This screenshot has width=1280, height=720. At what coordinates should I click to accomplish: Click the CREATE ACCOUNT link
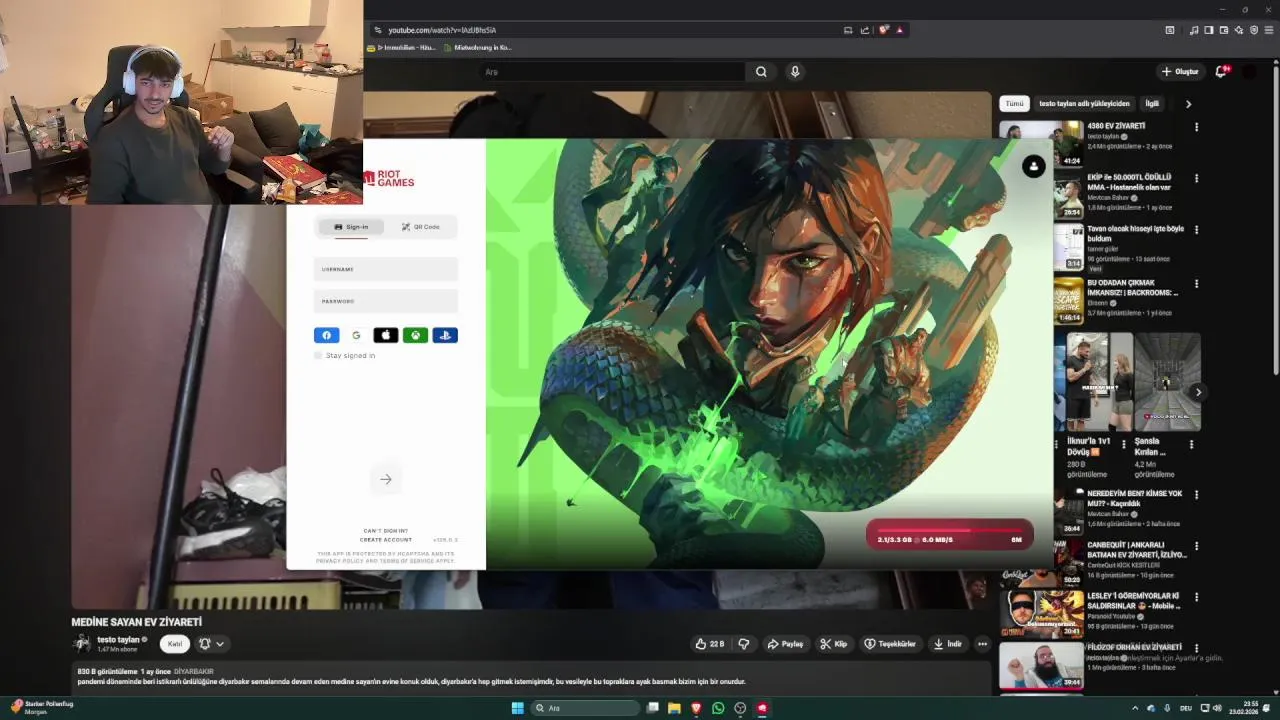click(386, 540)
